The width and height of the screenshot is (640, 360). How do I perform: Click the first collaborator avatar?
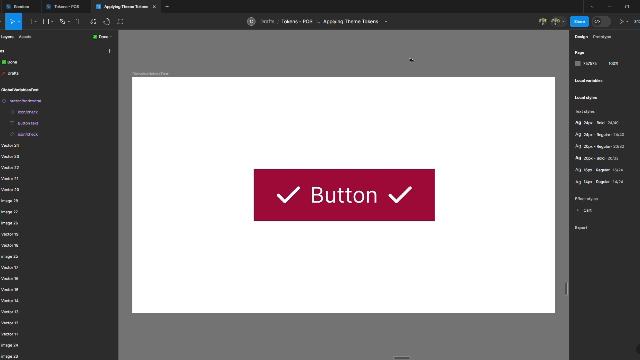coord(542,21)
